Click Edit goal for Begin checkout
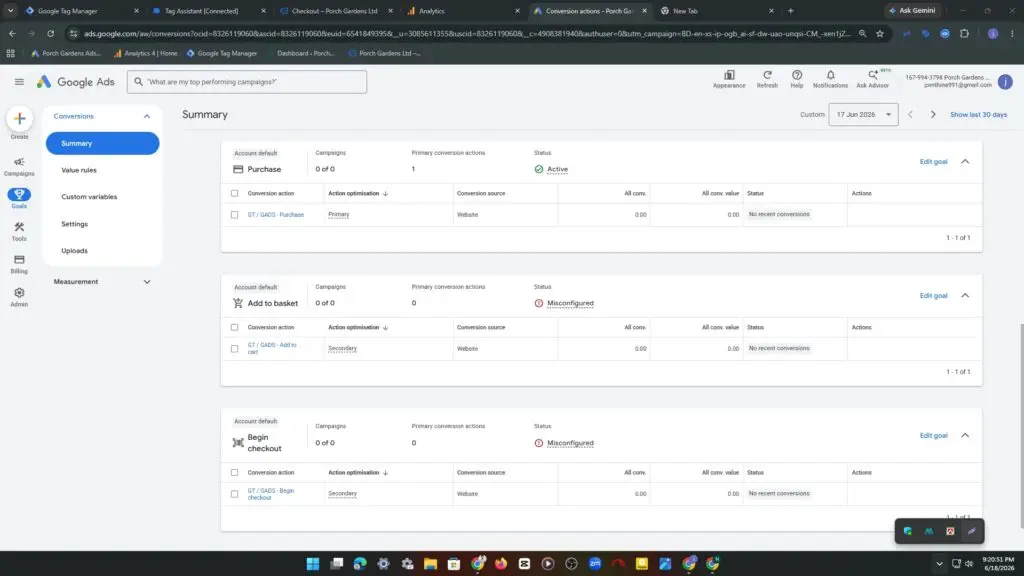 click(x=933, y=435)
